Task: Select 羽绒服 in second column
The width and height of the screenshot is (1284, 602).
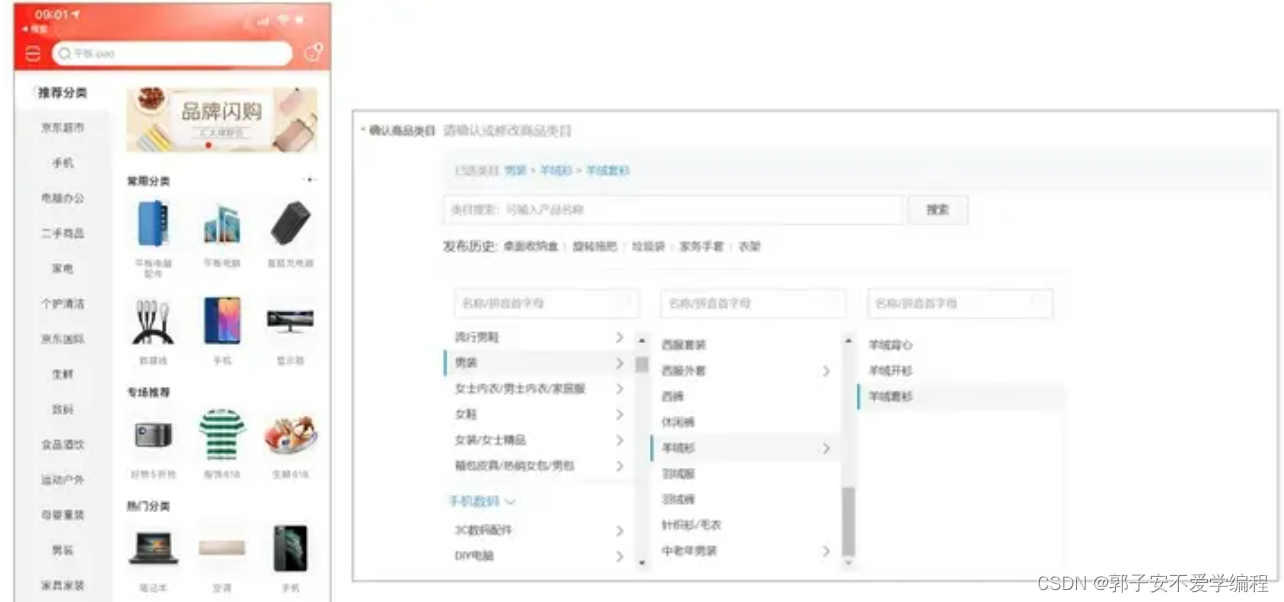Action: click(x=678, y=473)
